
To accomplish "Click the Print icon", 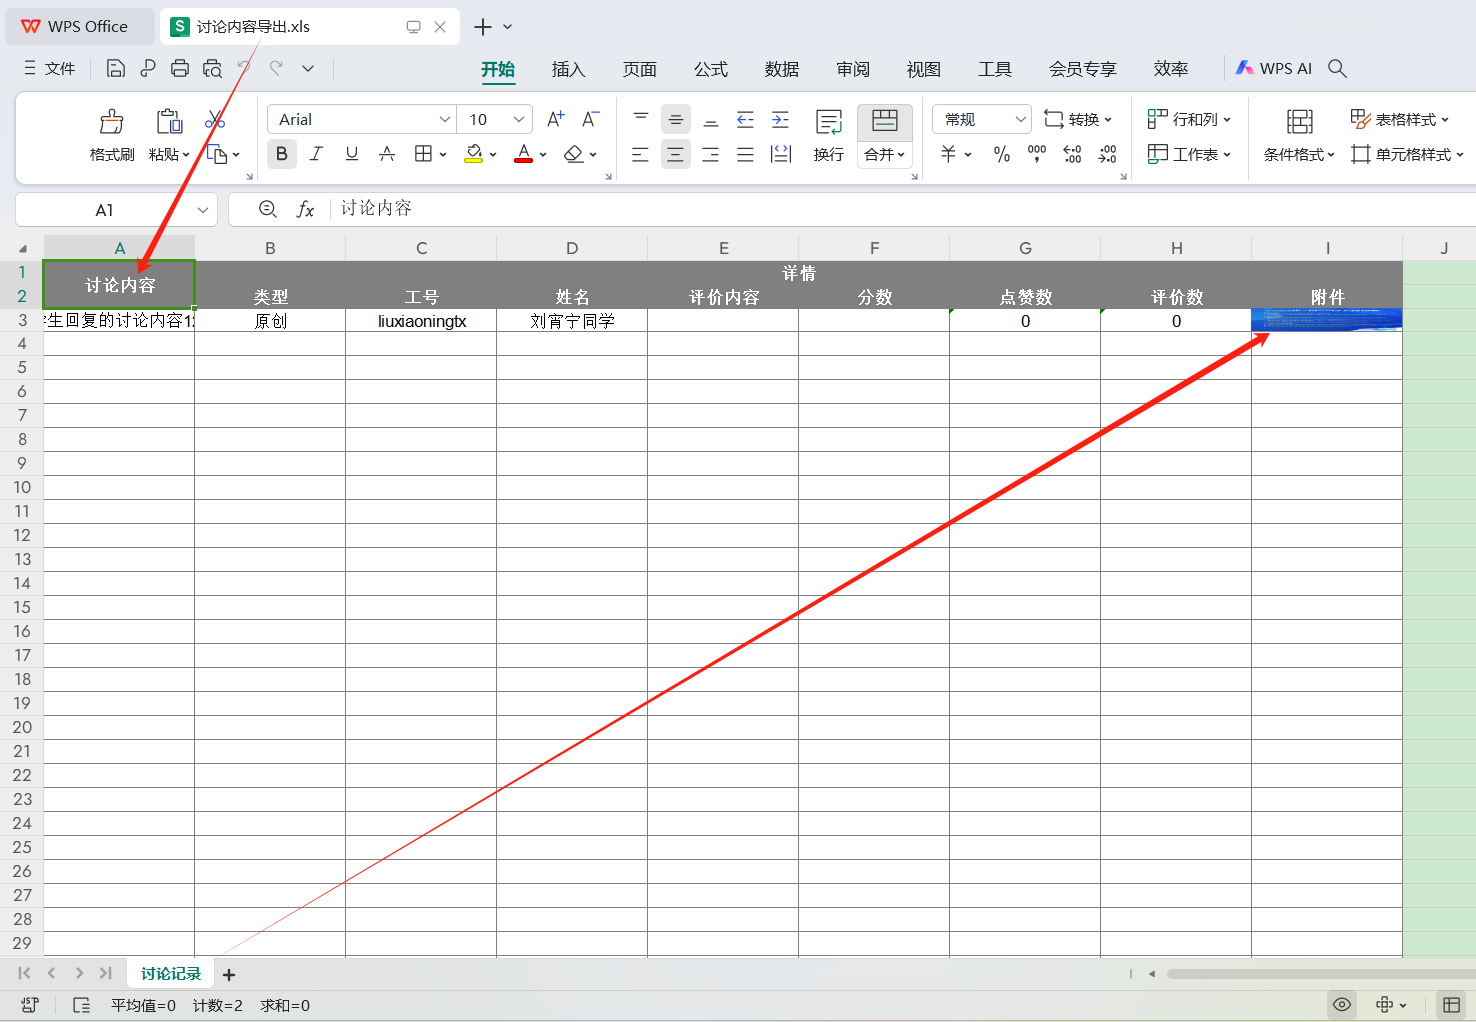I will (x=180, y=68).
